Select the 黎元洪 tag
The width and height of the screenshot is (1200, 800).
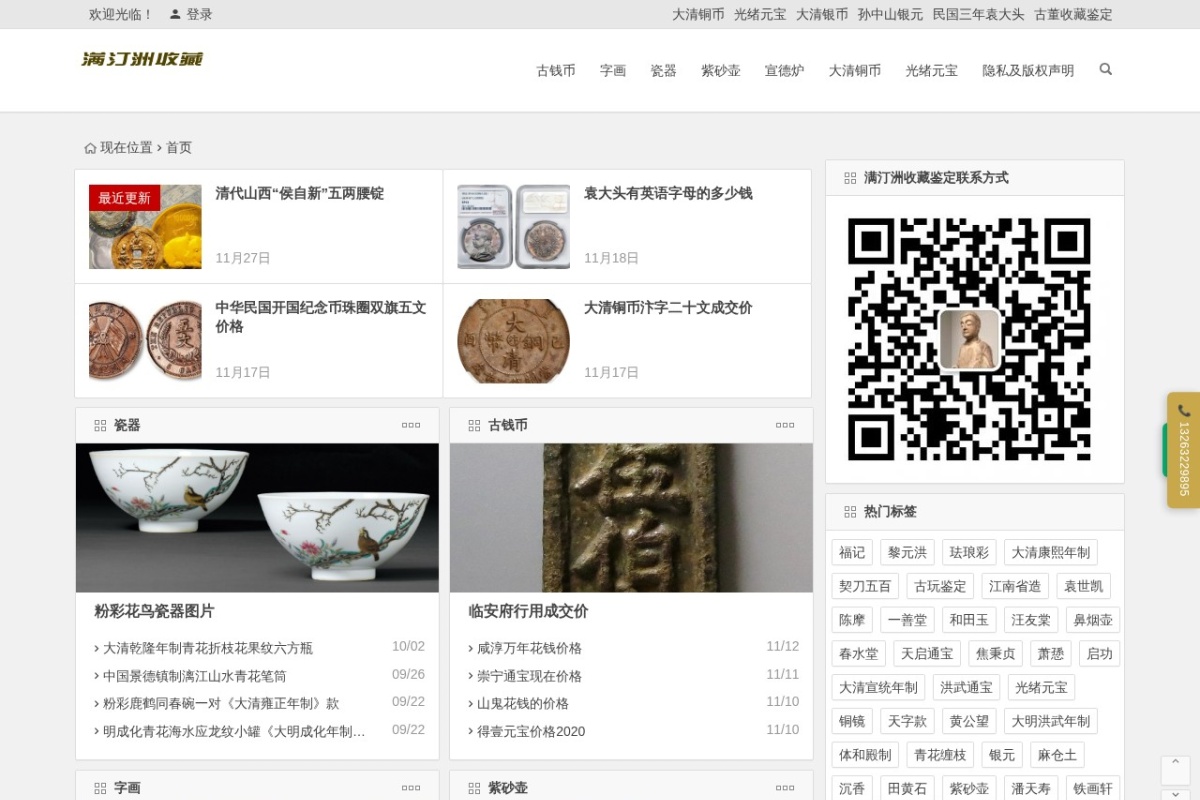tap(907, 553)
